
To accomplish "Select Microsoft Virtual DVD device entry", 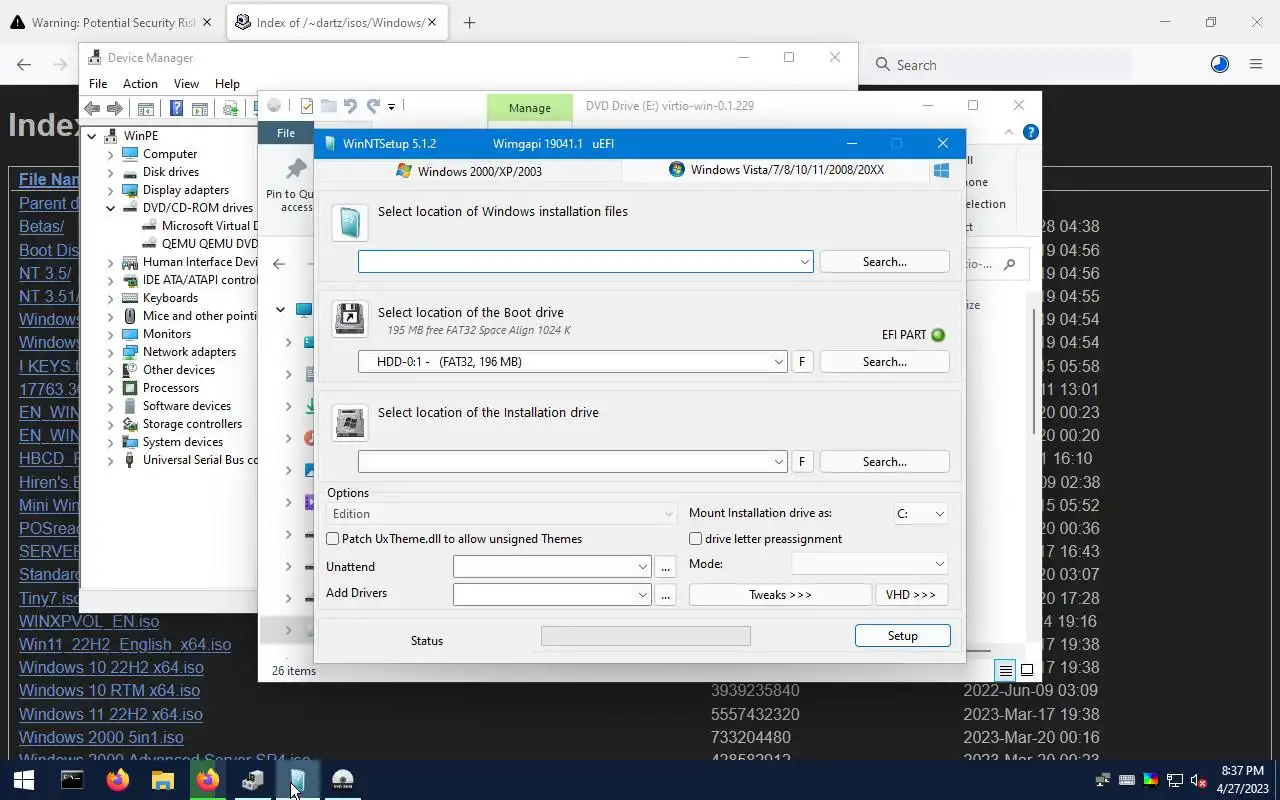I will tap(200, 226).
